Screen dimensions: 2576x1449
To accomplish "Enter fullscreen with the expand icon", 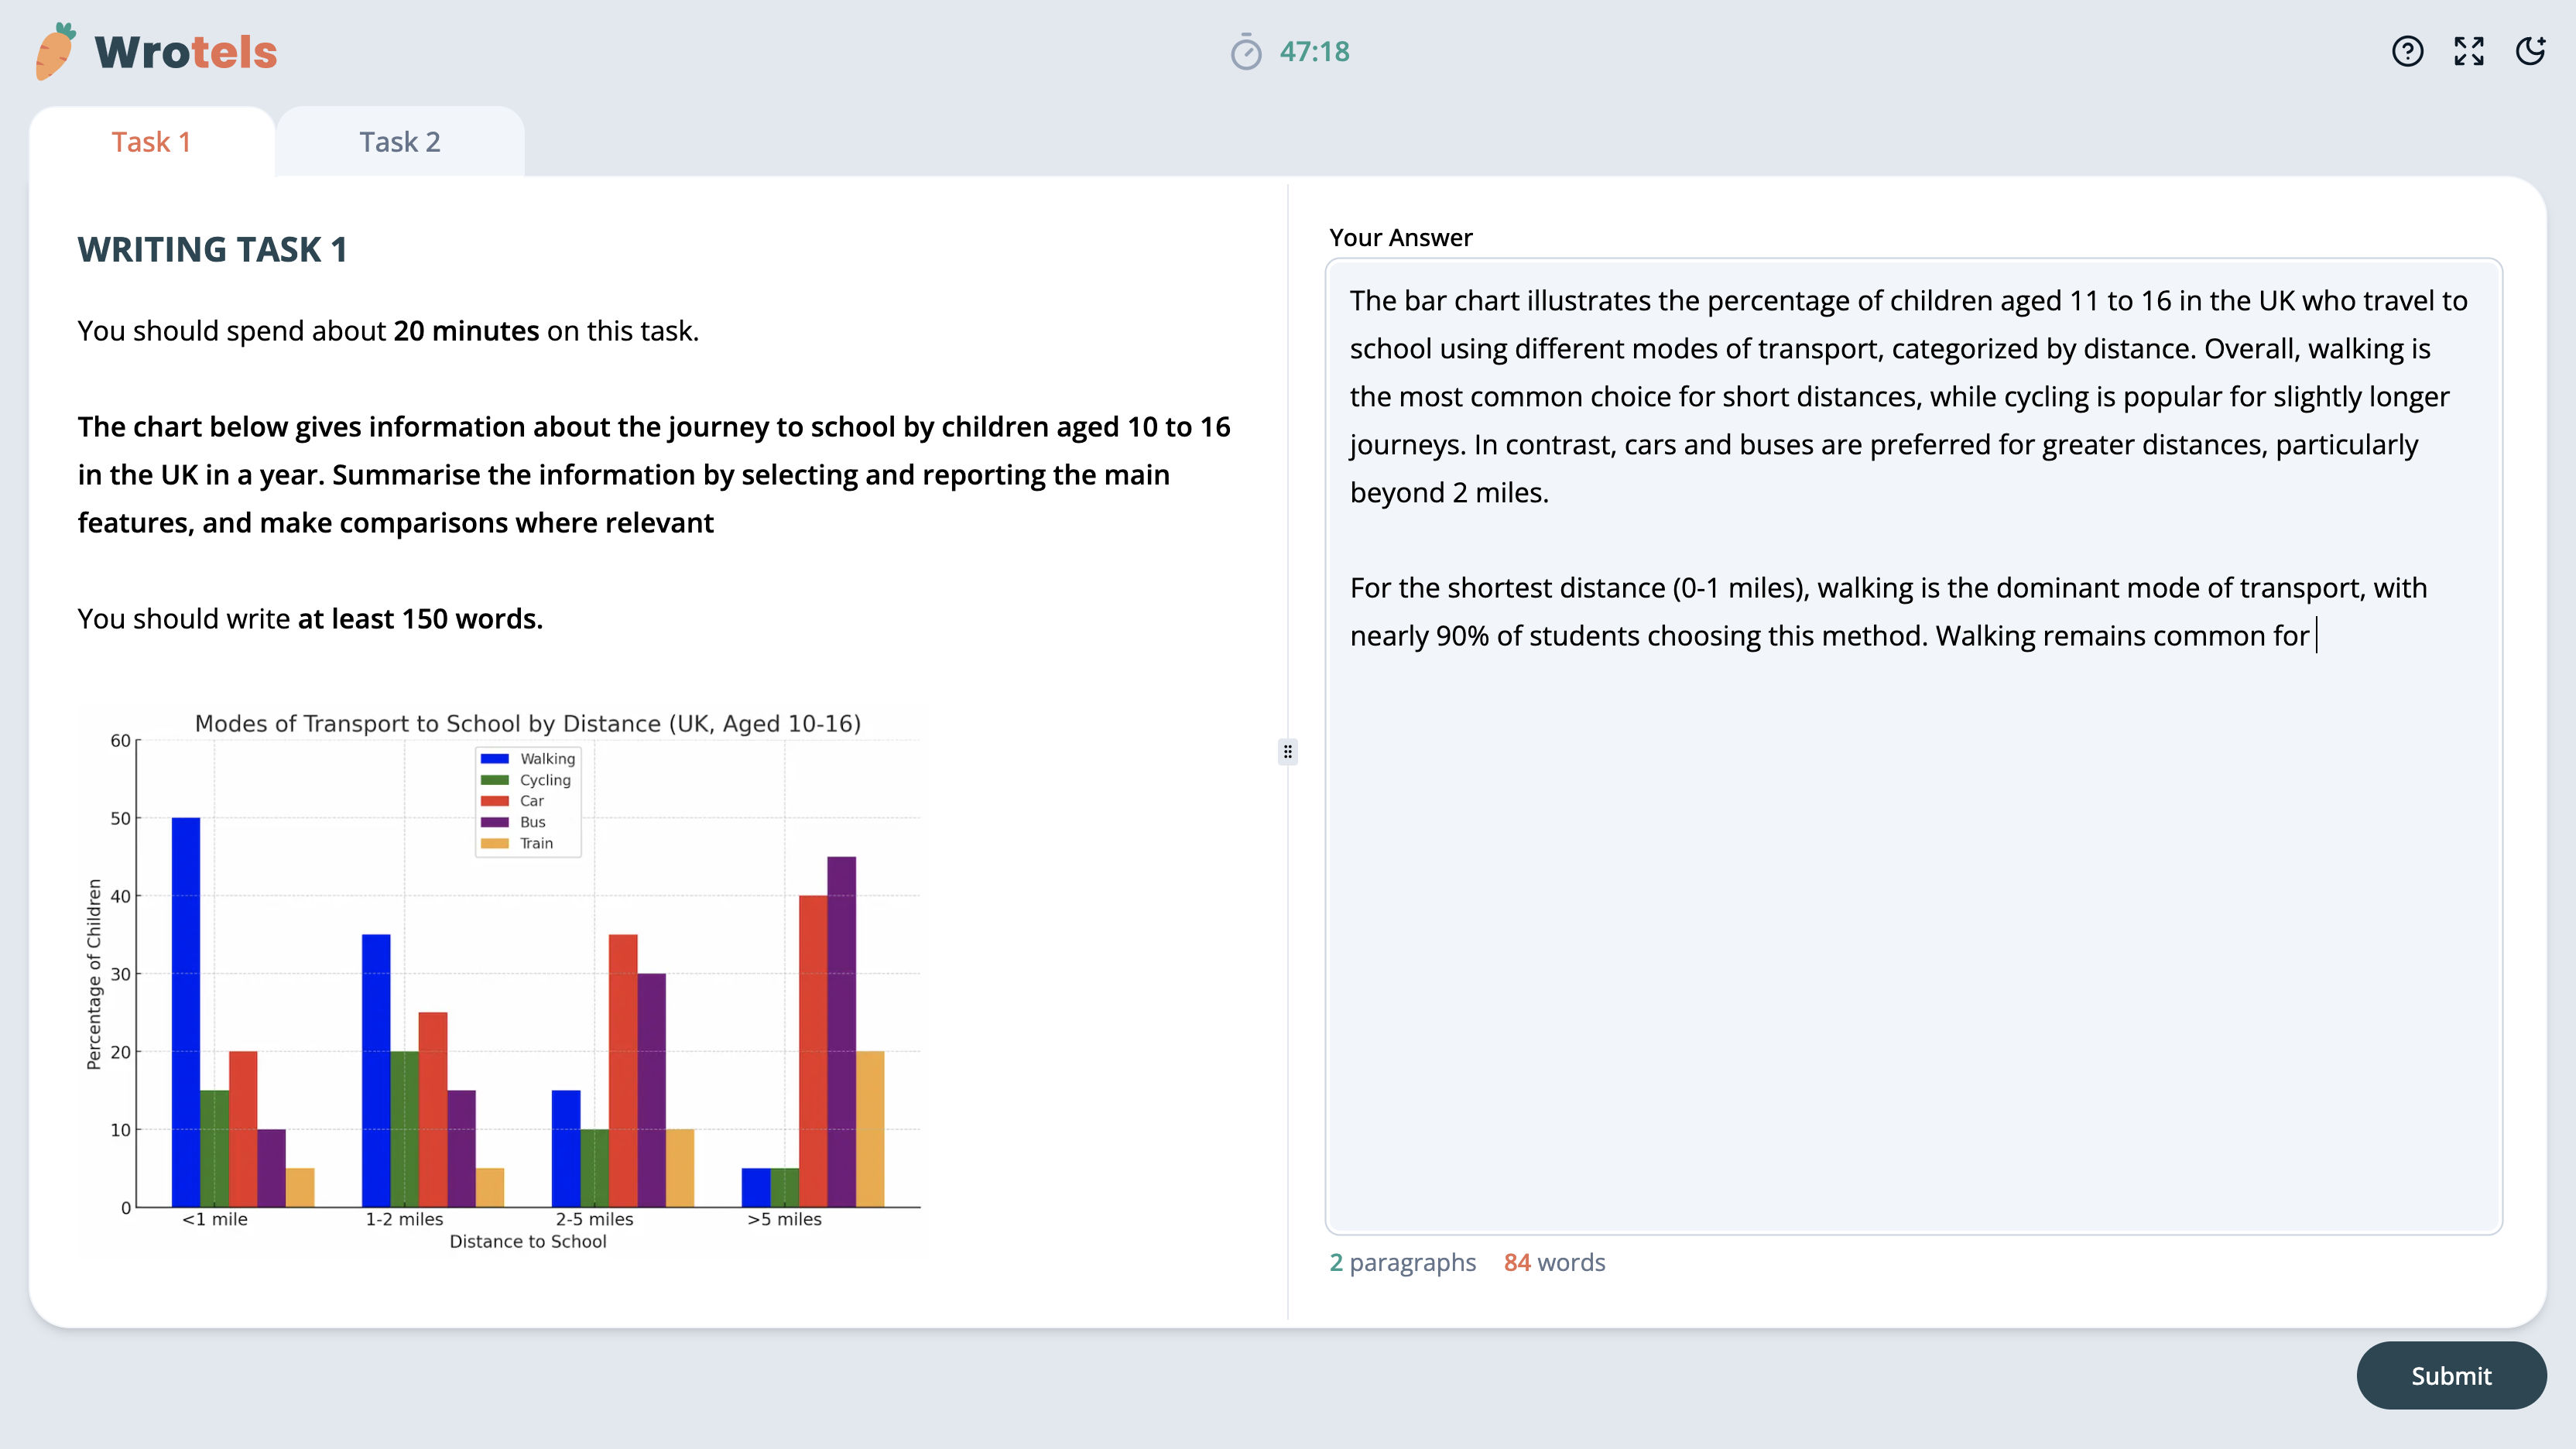I will [2469, 51].
